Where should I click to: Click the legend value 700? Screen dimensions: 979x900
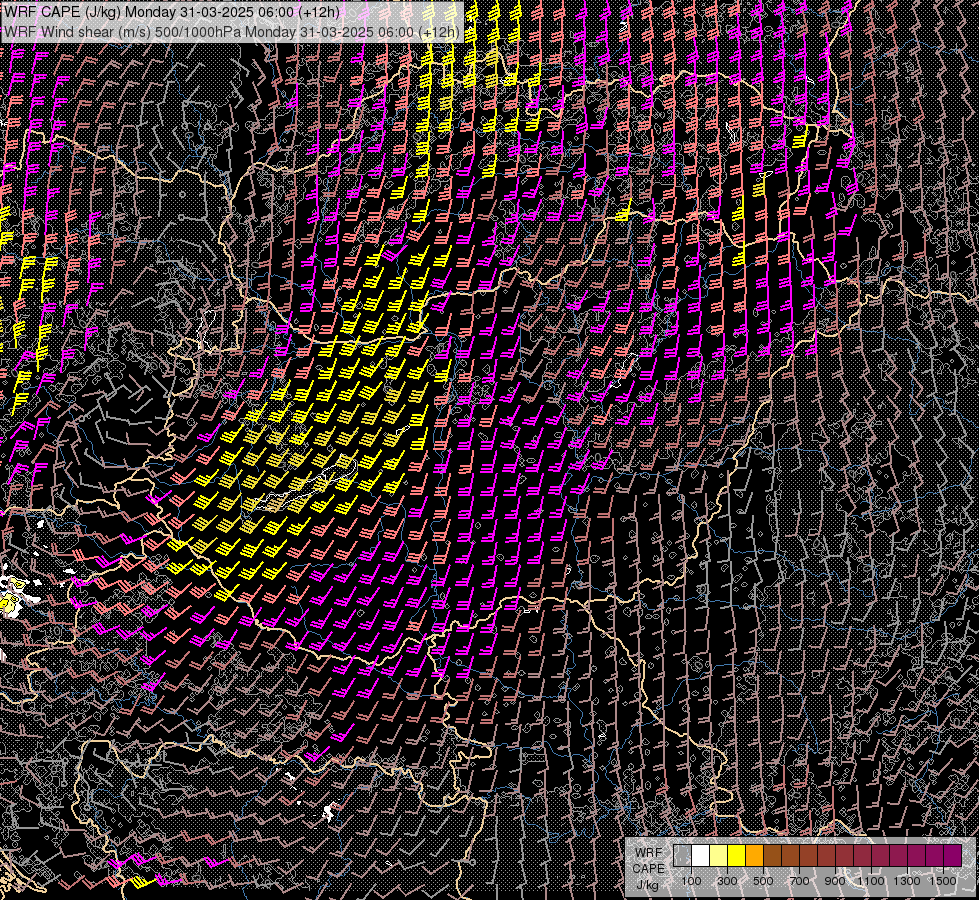click(799, 881)
